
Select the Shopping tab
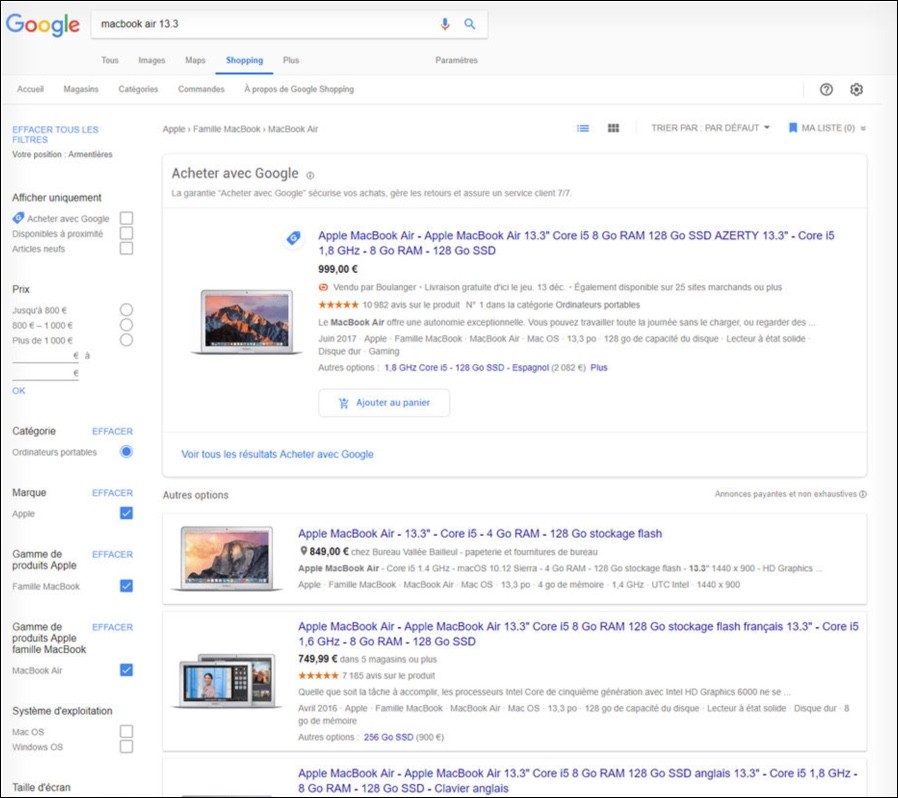pos(245,60)
